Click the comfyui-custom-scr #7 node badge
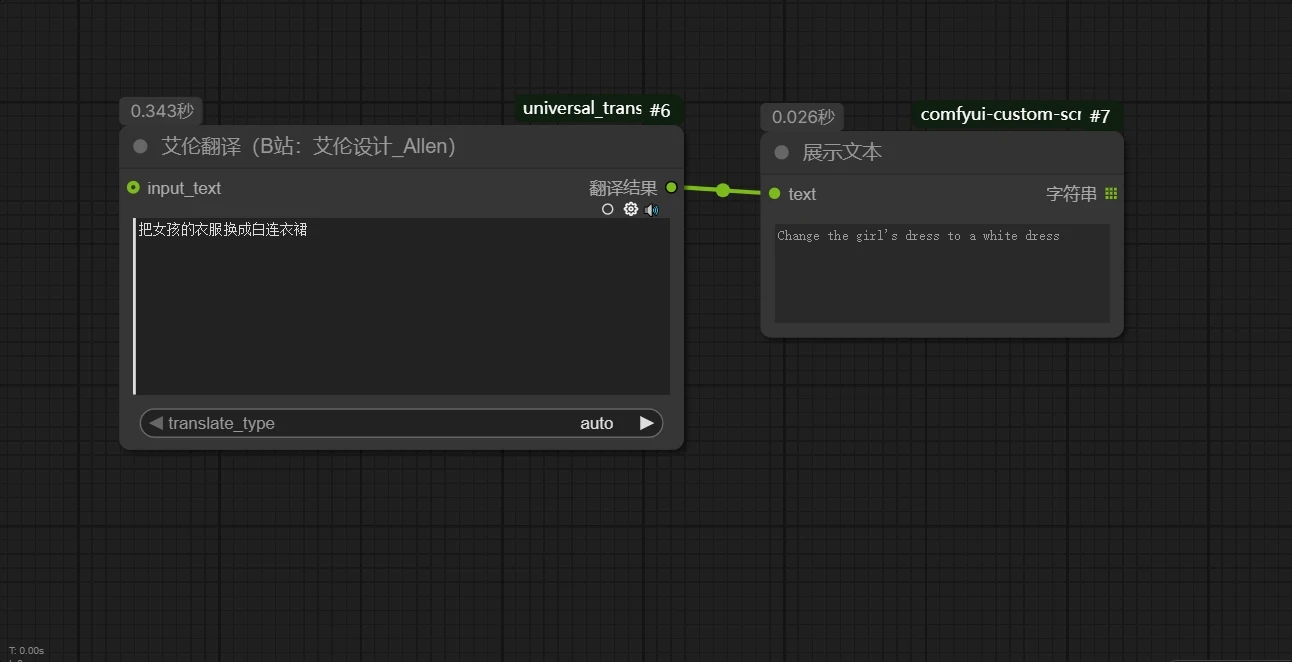This screenshot has height=662, width=1292. click(1015, 115)
